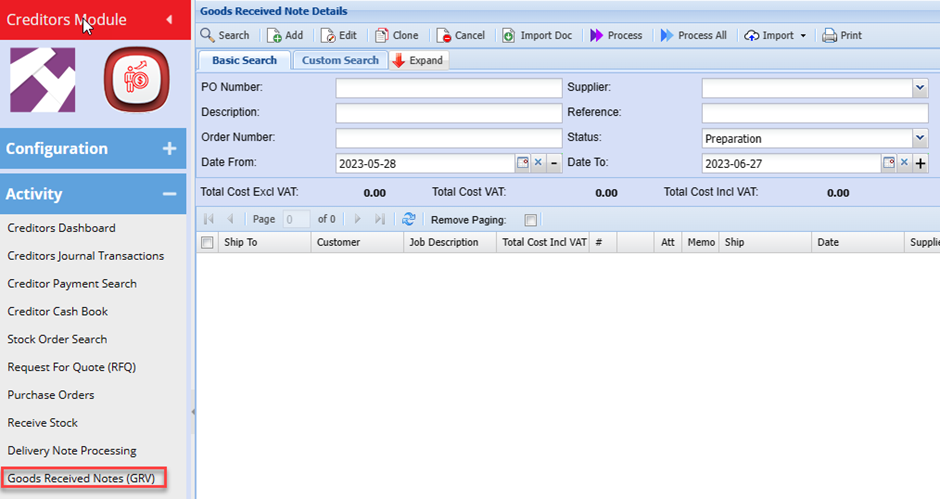
Task: Click the plus button beside Date To
Action: tap(920, 163)
